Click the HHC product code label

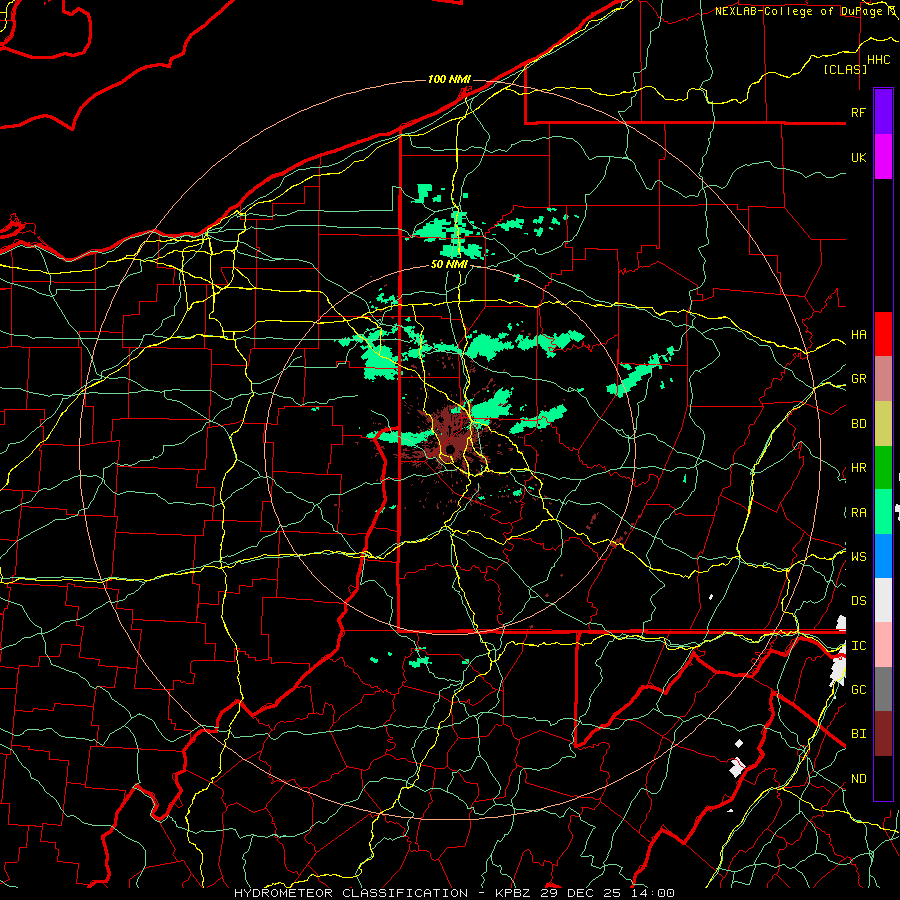(x=879, y=60)
